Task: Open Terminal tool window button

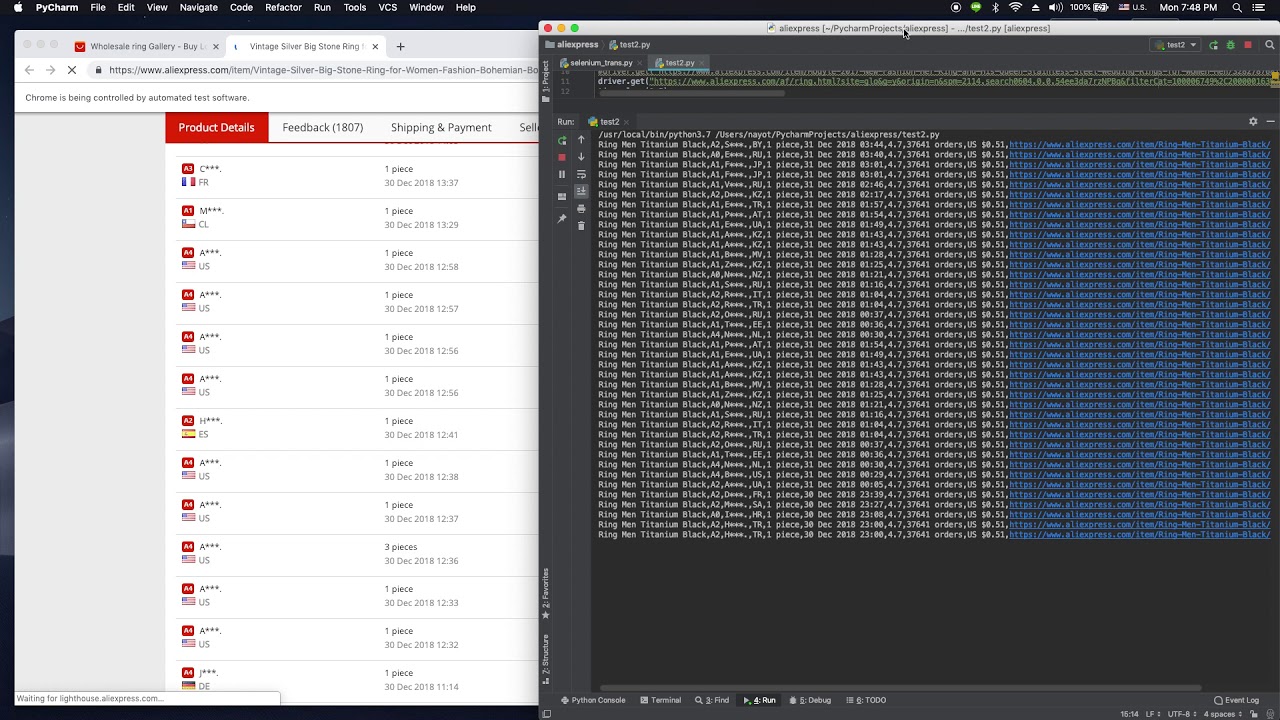Action: coord(660,700)
